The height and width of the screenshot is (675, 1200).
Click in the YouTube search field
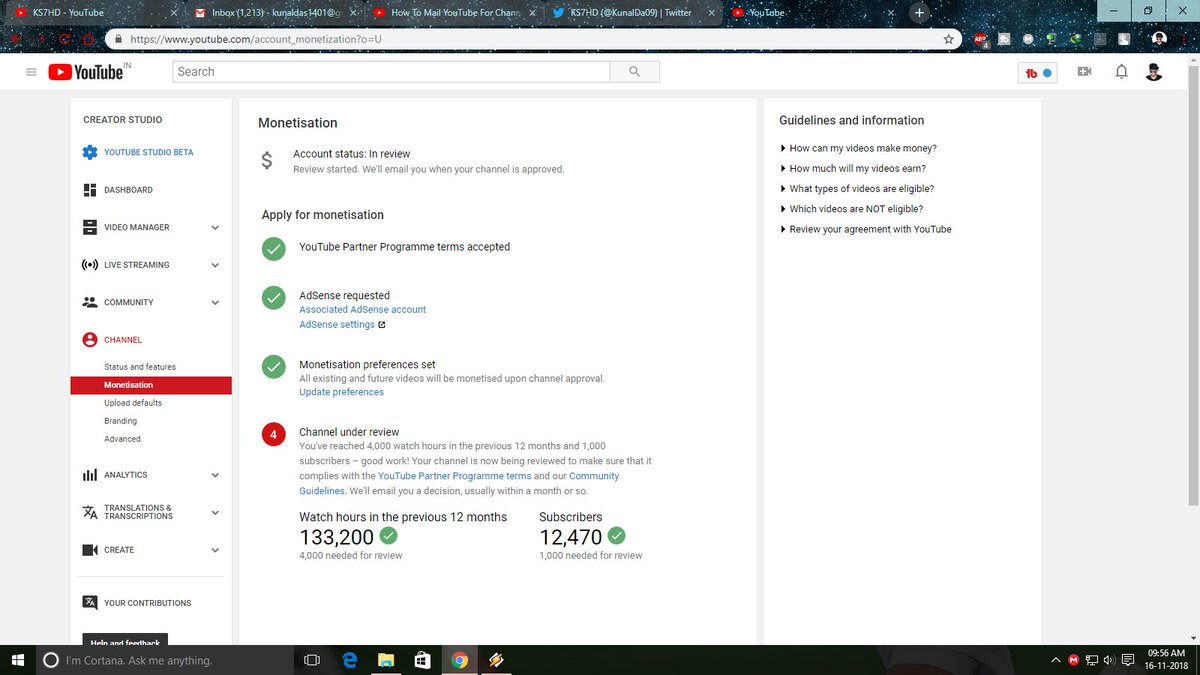391,72
